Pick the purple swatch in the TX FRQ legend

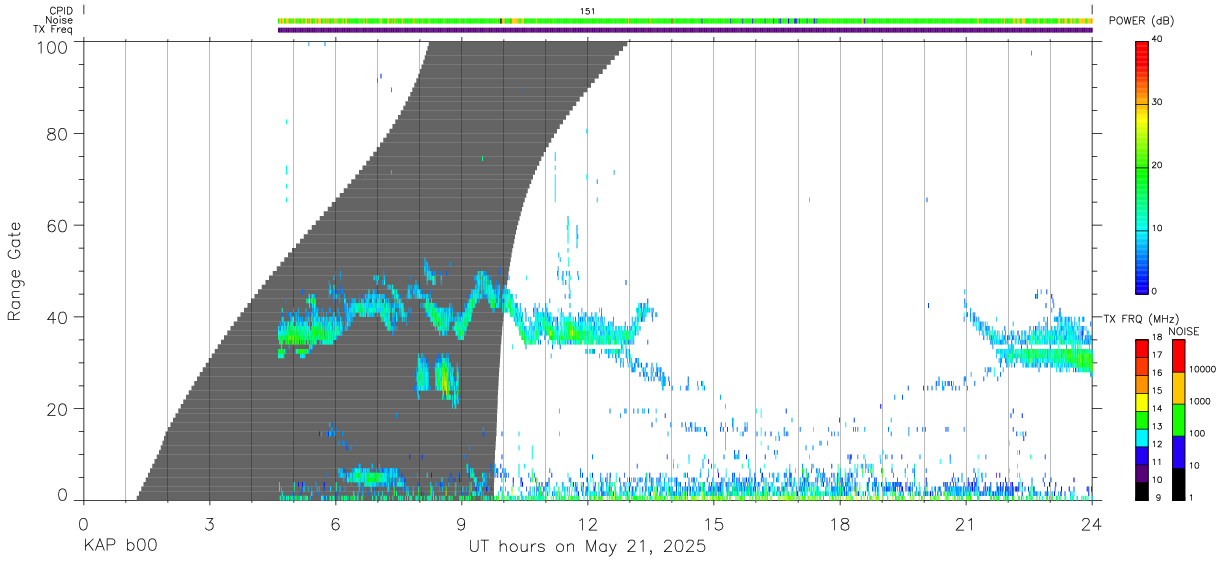coord(1143,473)
